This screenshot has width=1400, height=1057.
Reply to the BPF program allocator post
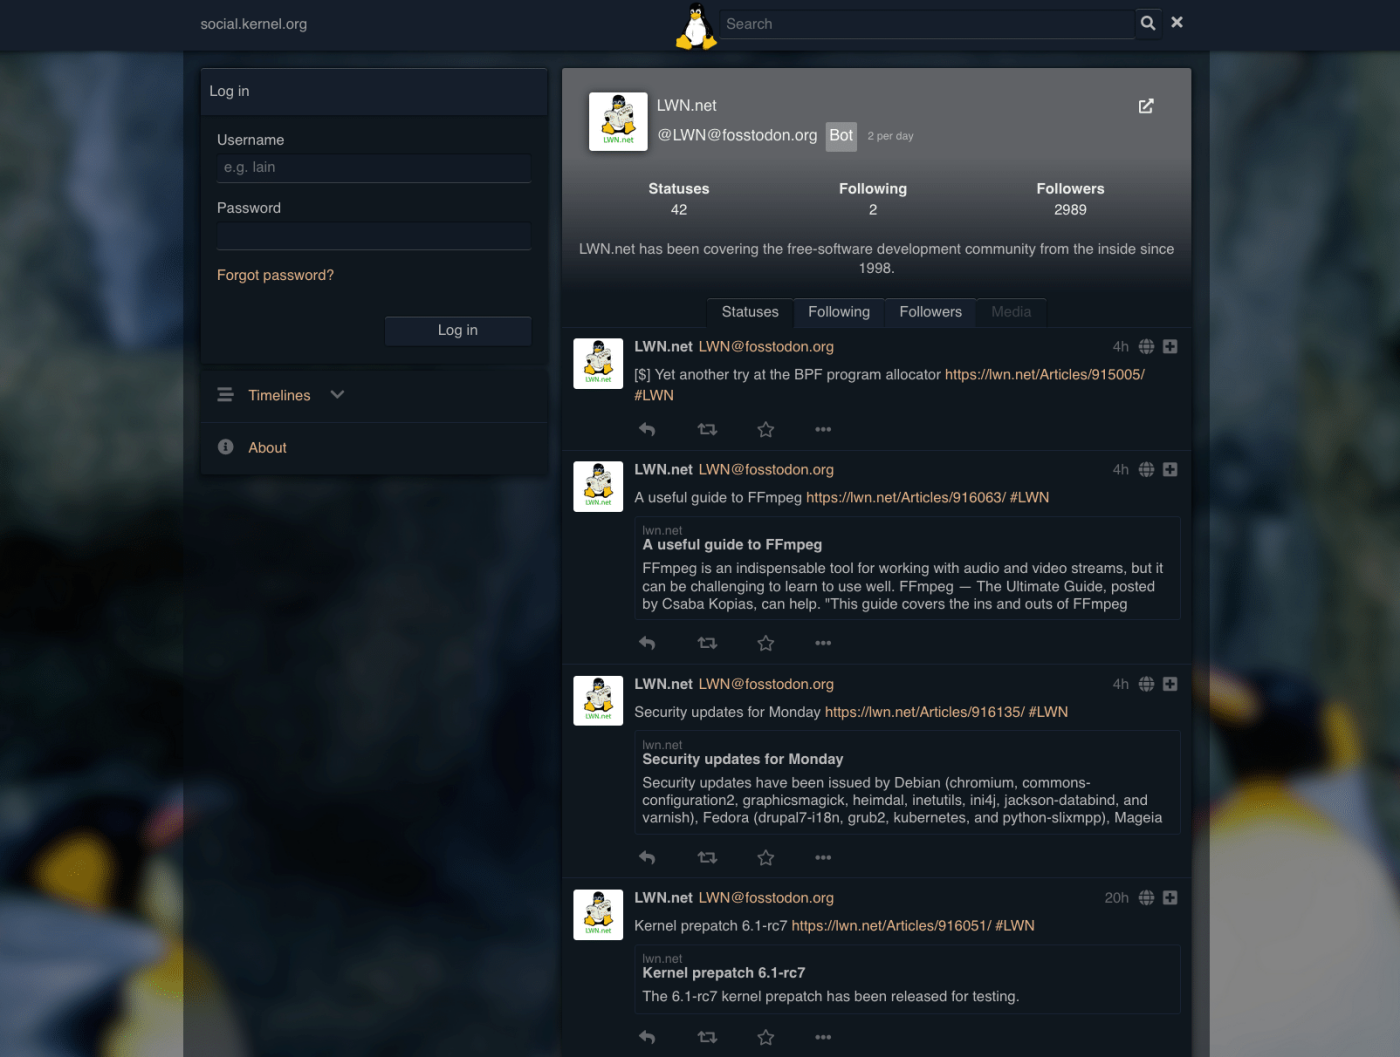click(647, 429)
